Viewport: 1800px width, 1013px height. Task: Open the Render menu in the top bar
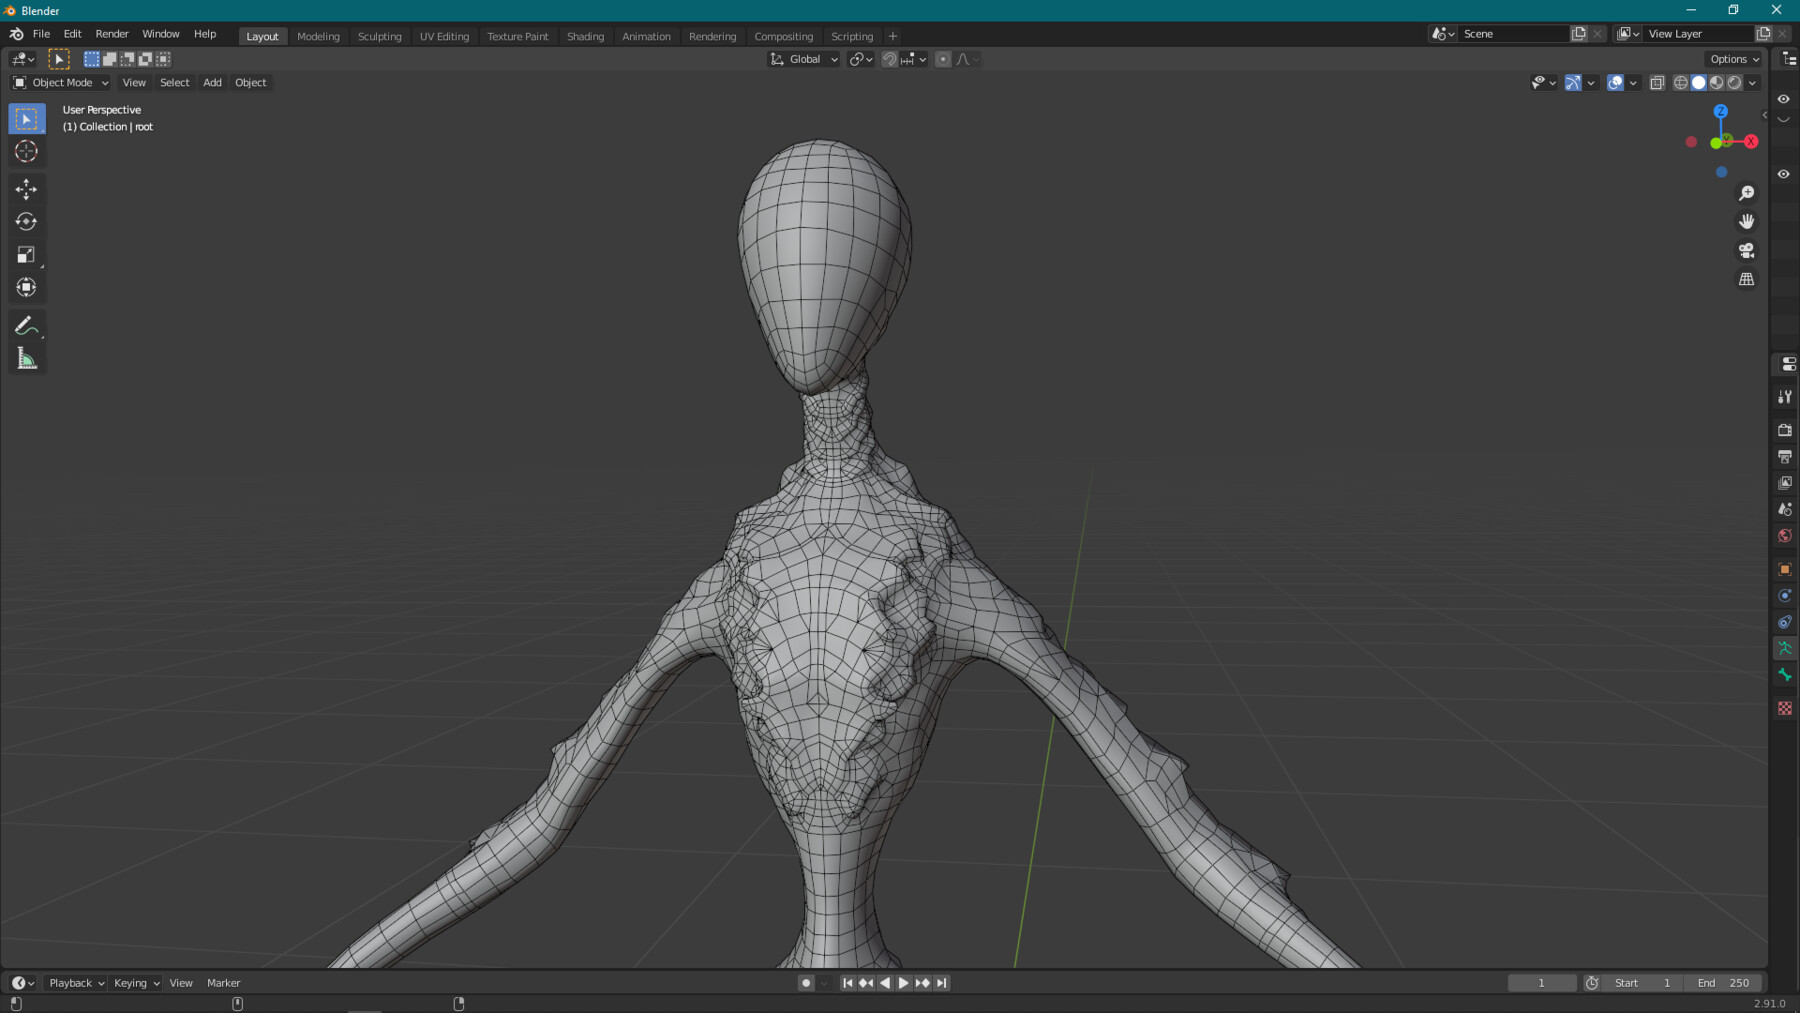point(111,33)
